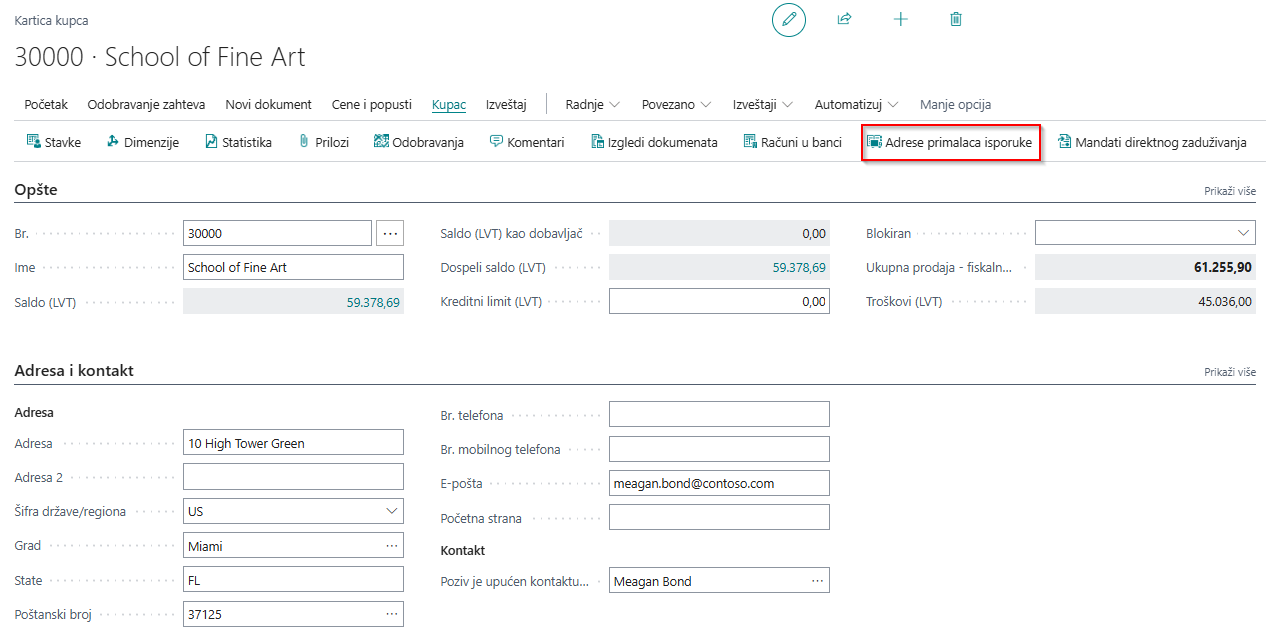This screenshot has width=1266, height=635.
Task: Click the Saldo (LVT) value 59.378,69
Action: (373, 302)
